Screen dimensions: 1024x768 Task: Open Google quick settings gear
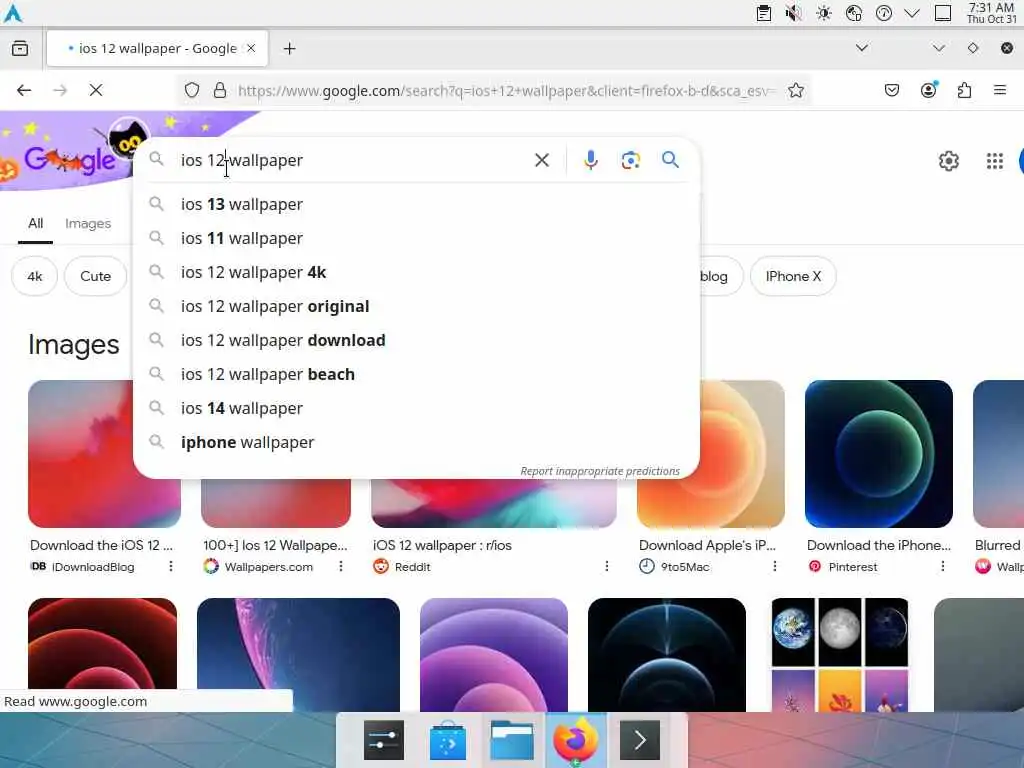coord(948,161)
